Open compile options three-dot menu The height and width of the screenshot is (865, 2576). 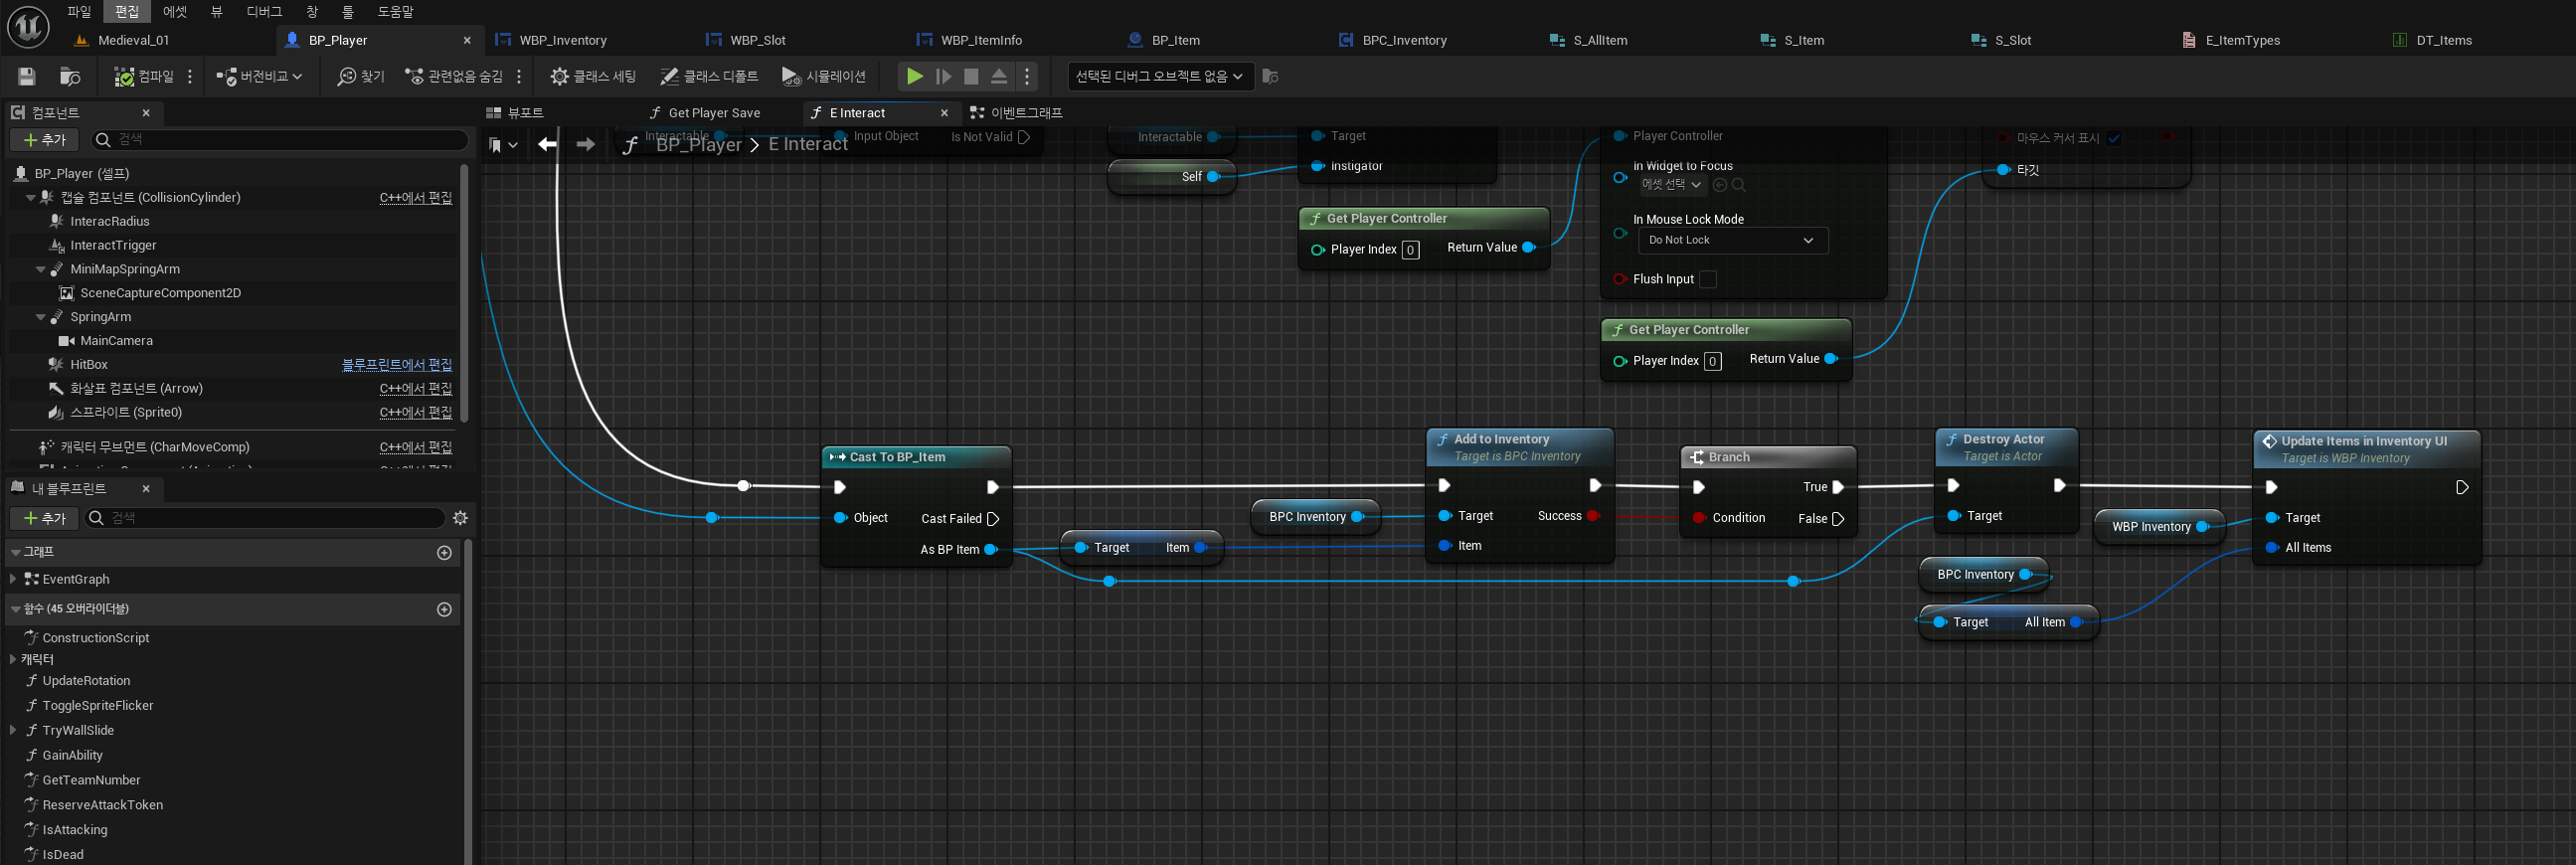coord(190,77)
